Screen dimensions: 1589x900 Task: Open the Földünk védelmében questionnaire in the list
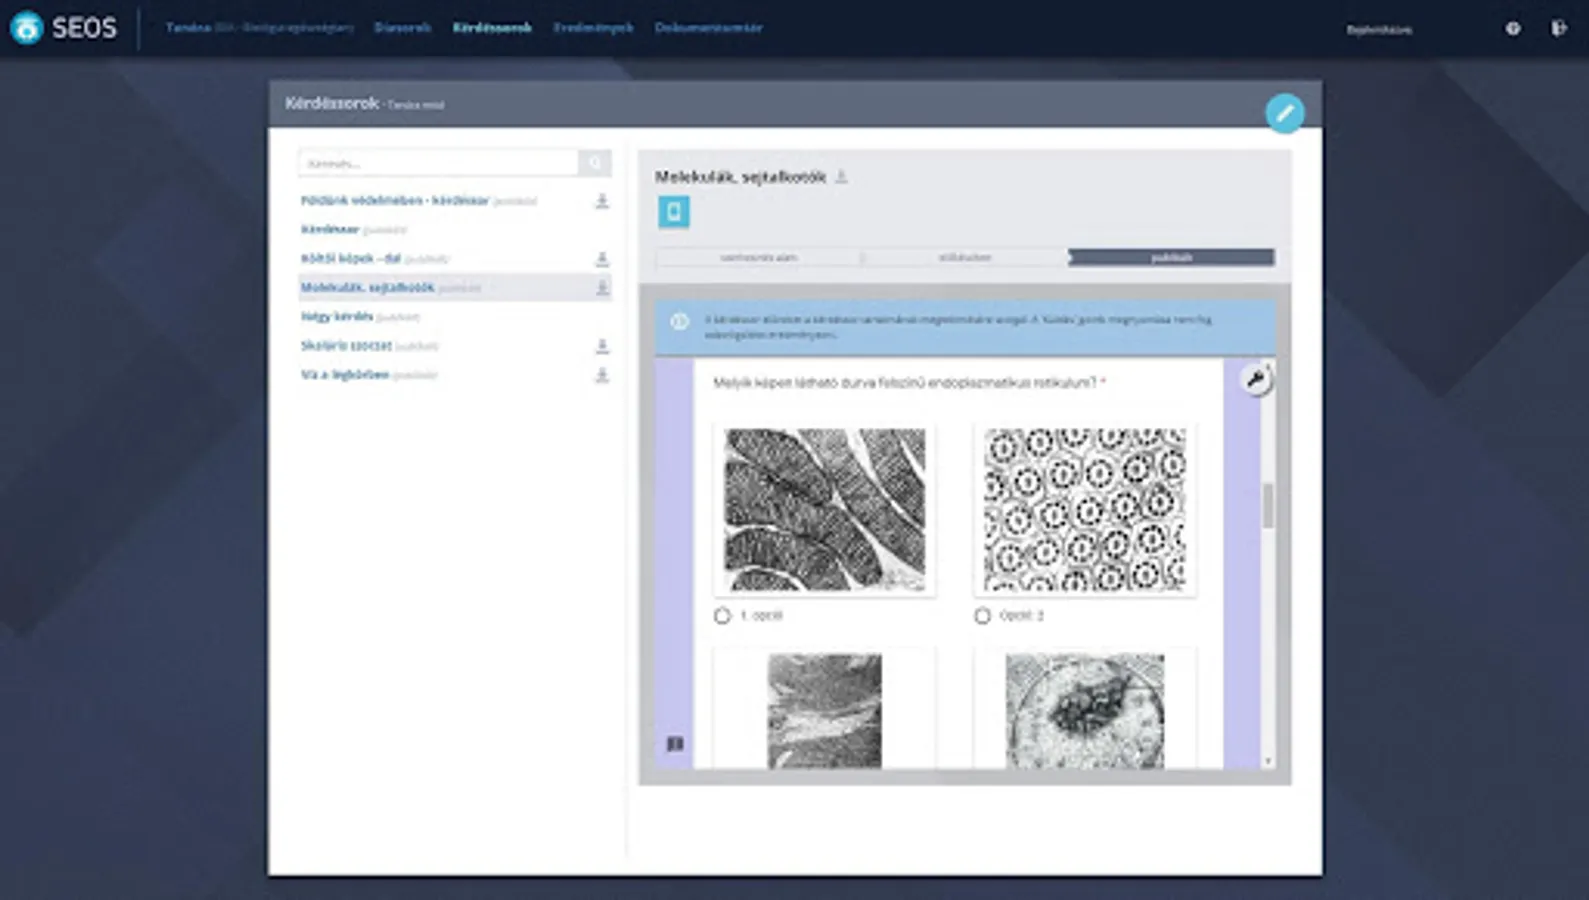pos(395,201)
